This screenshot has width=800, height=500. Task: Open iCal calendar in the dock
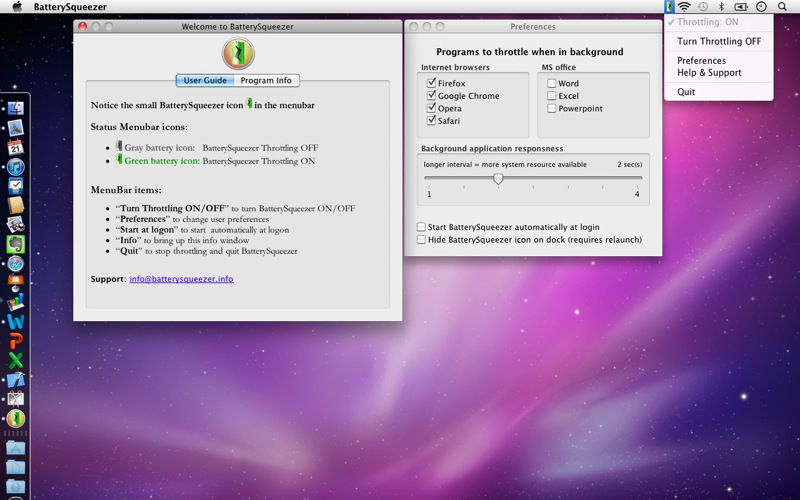pyautogui.click(x=16, y=147)
